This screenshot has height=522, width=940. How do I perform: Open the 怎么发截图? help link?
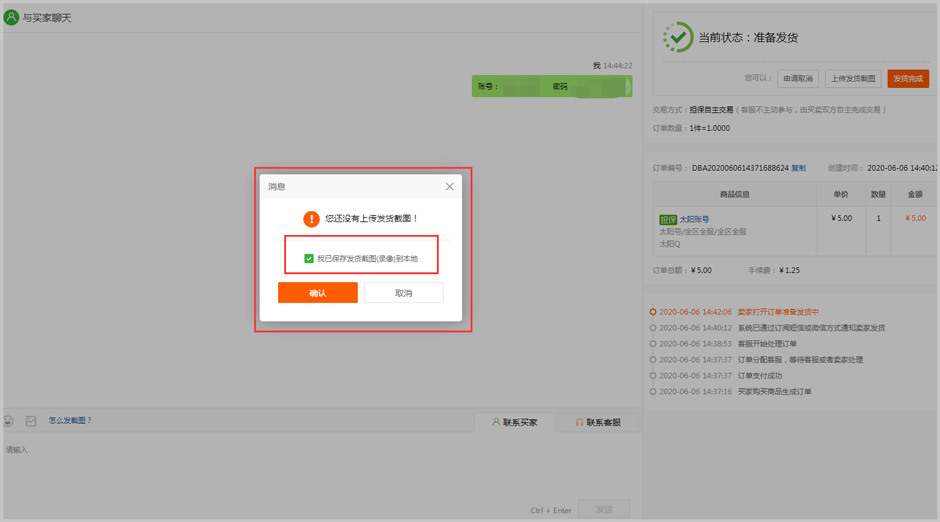click(x=70, y=420)
